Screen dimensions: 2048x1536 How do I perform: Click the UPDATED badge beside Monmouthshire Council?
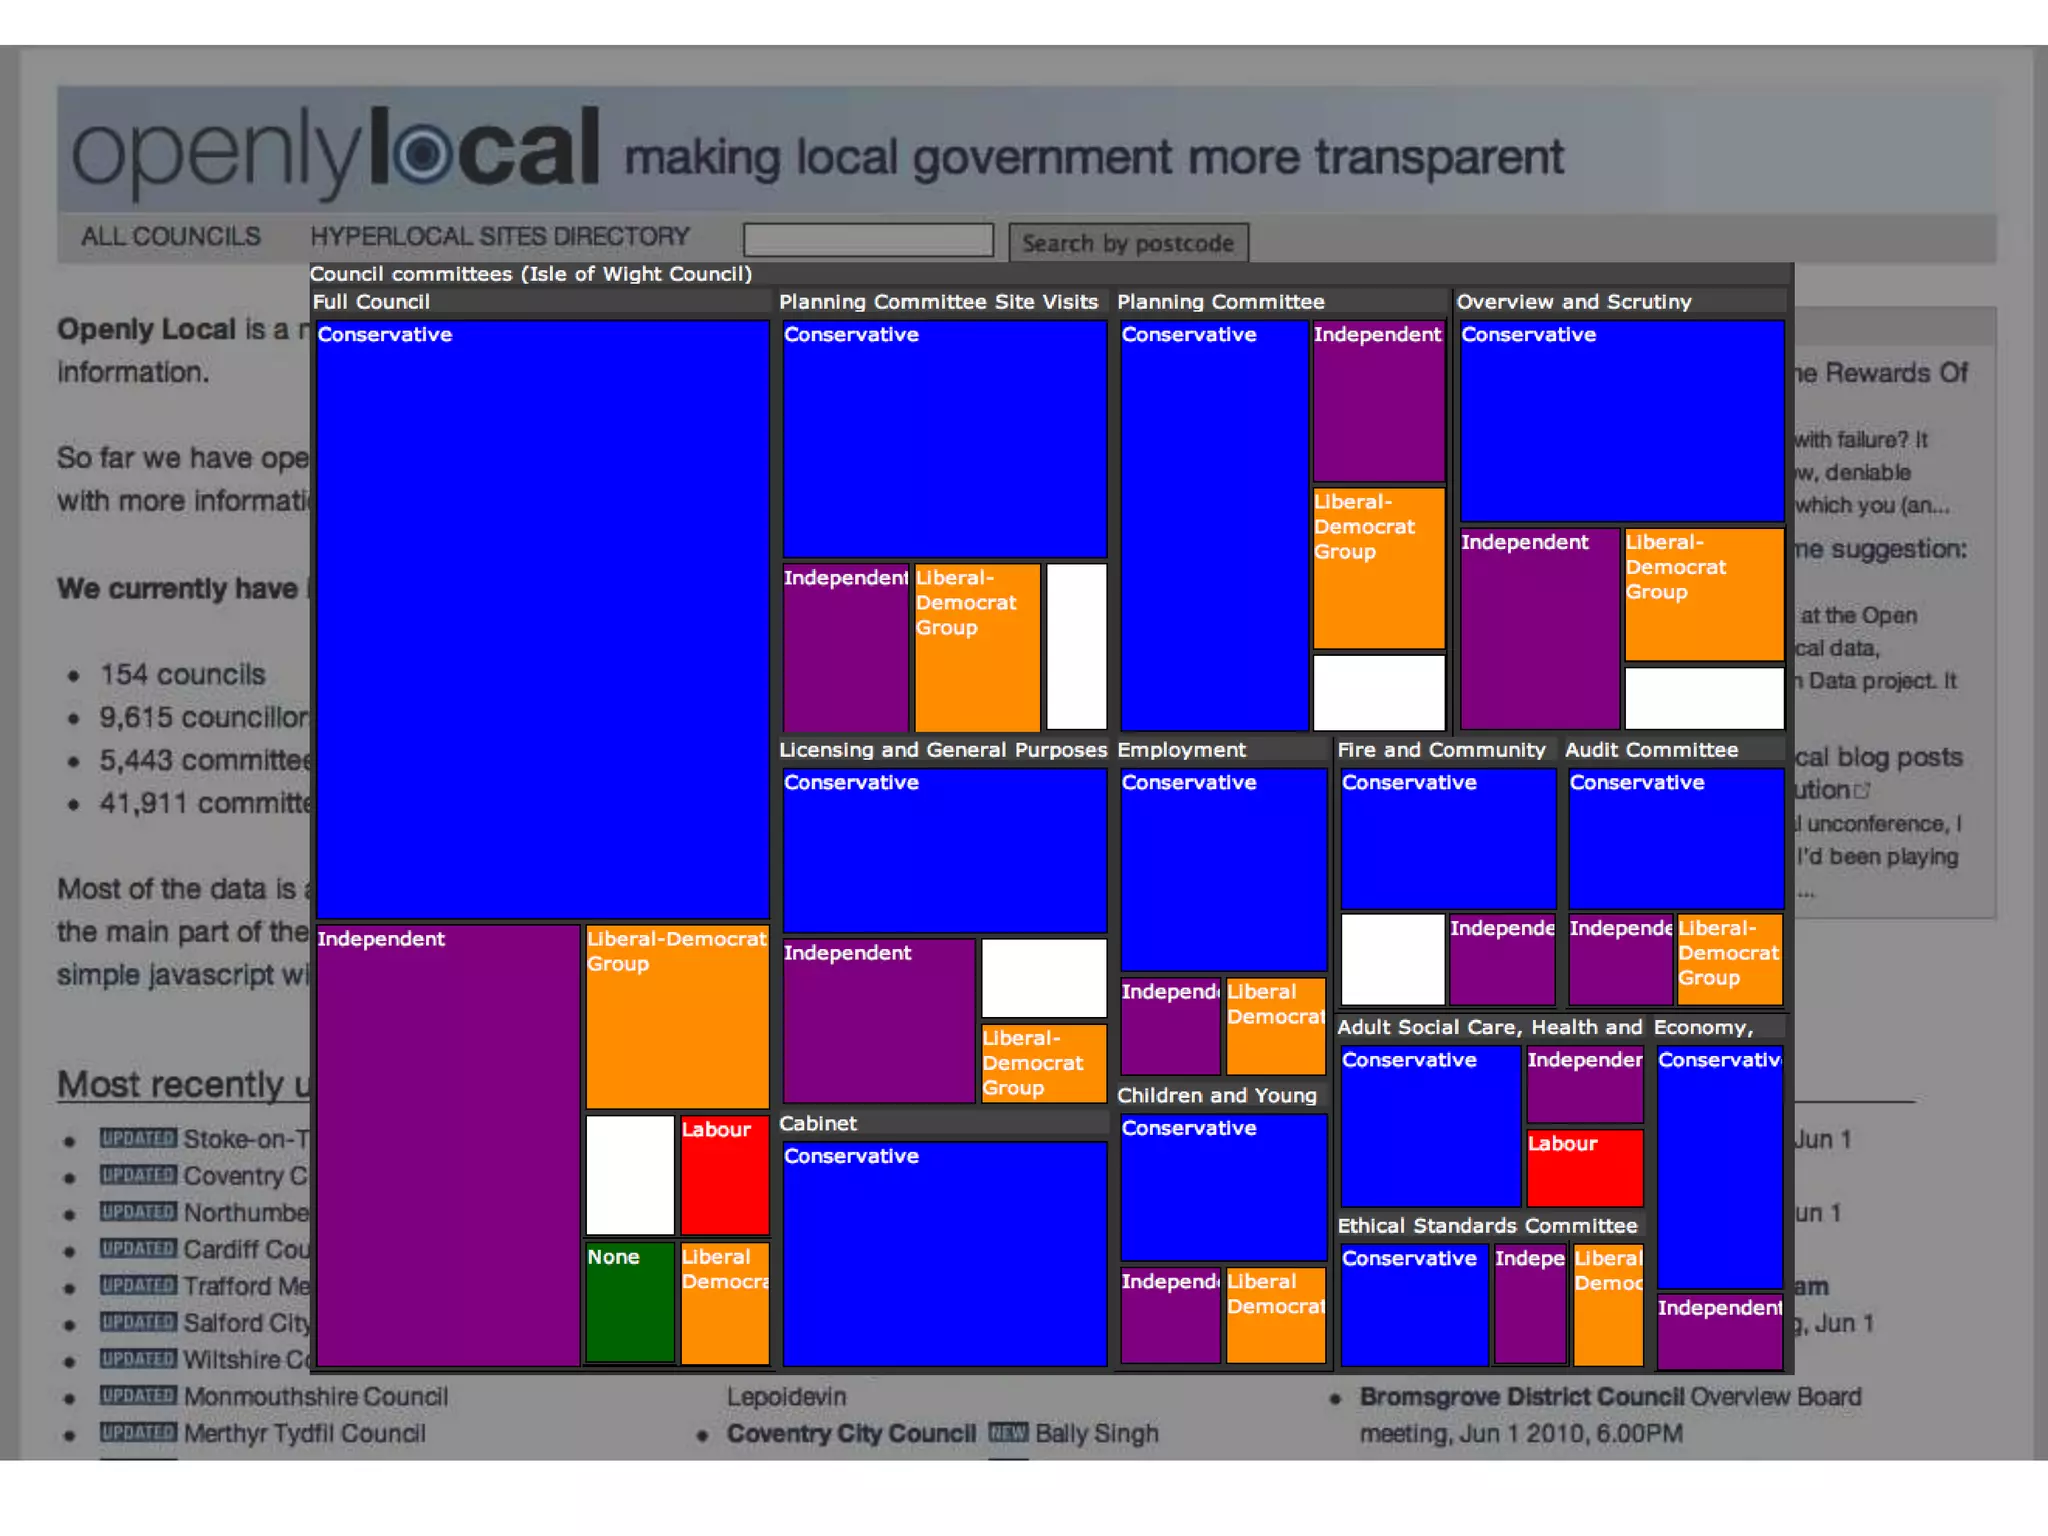pos(138,1395)
